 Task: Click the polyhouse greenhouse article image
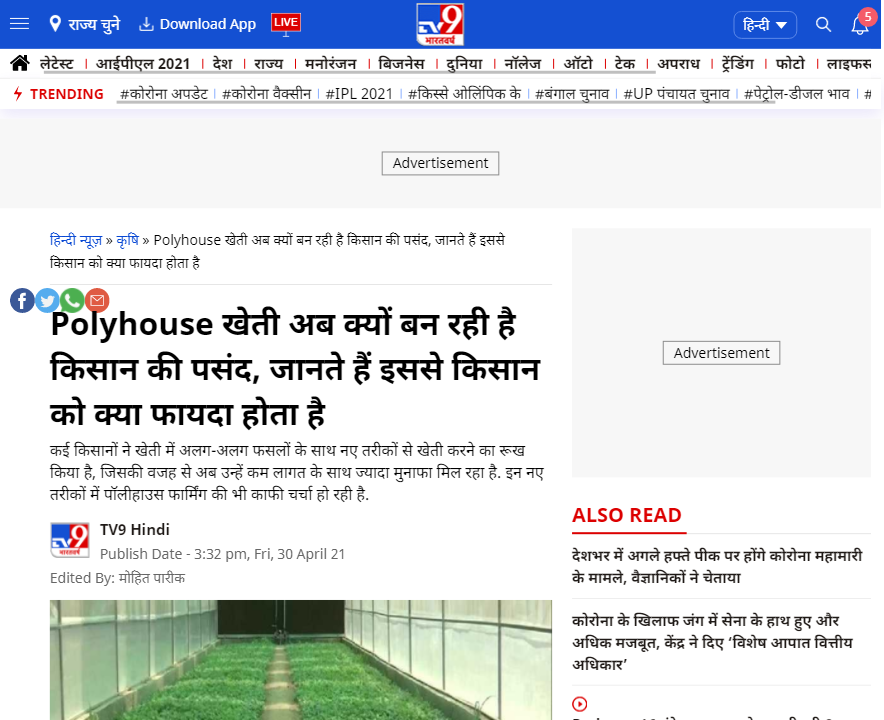[x=300, y=660]
